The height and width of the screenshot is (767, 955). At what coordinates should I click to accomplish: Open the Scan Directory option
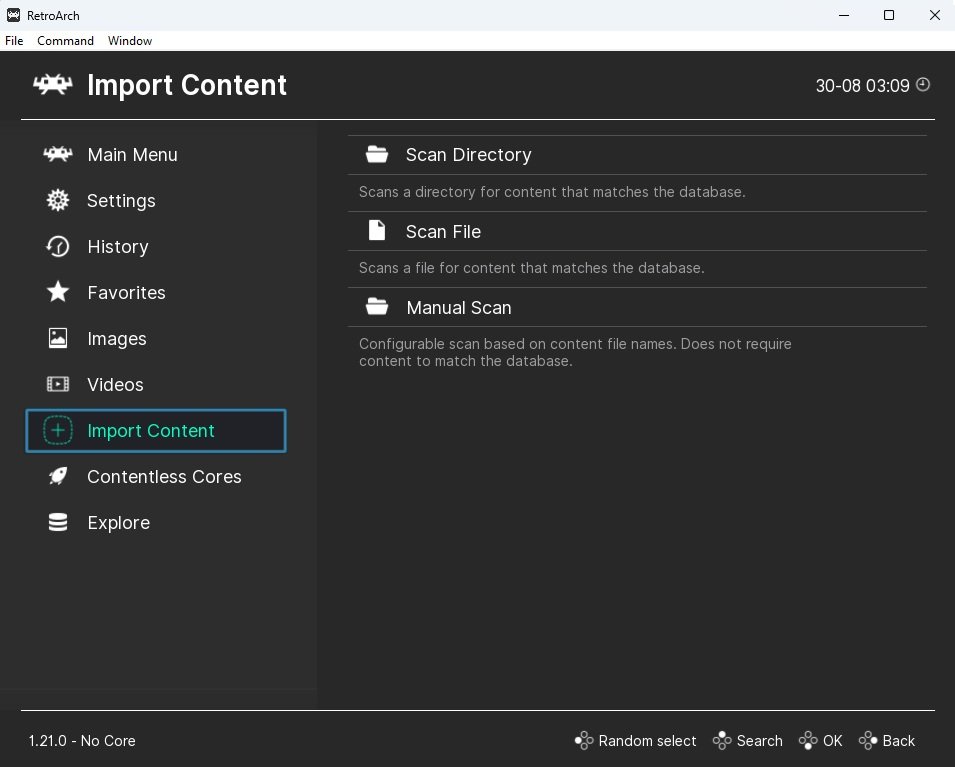point(637,155)
